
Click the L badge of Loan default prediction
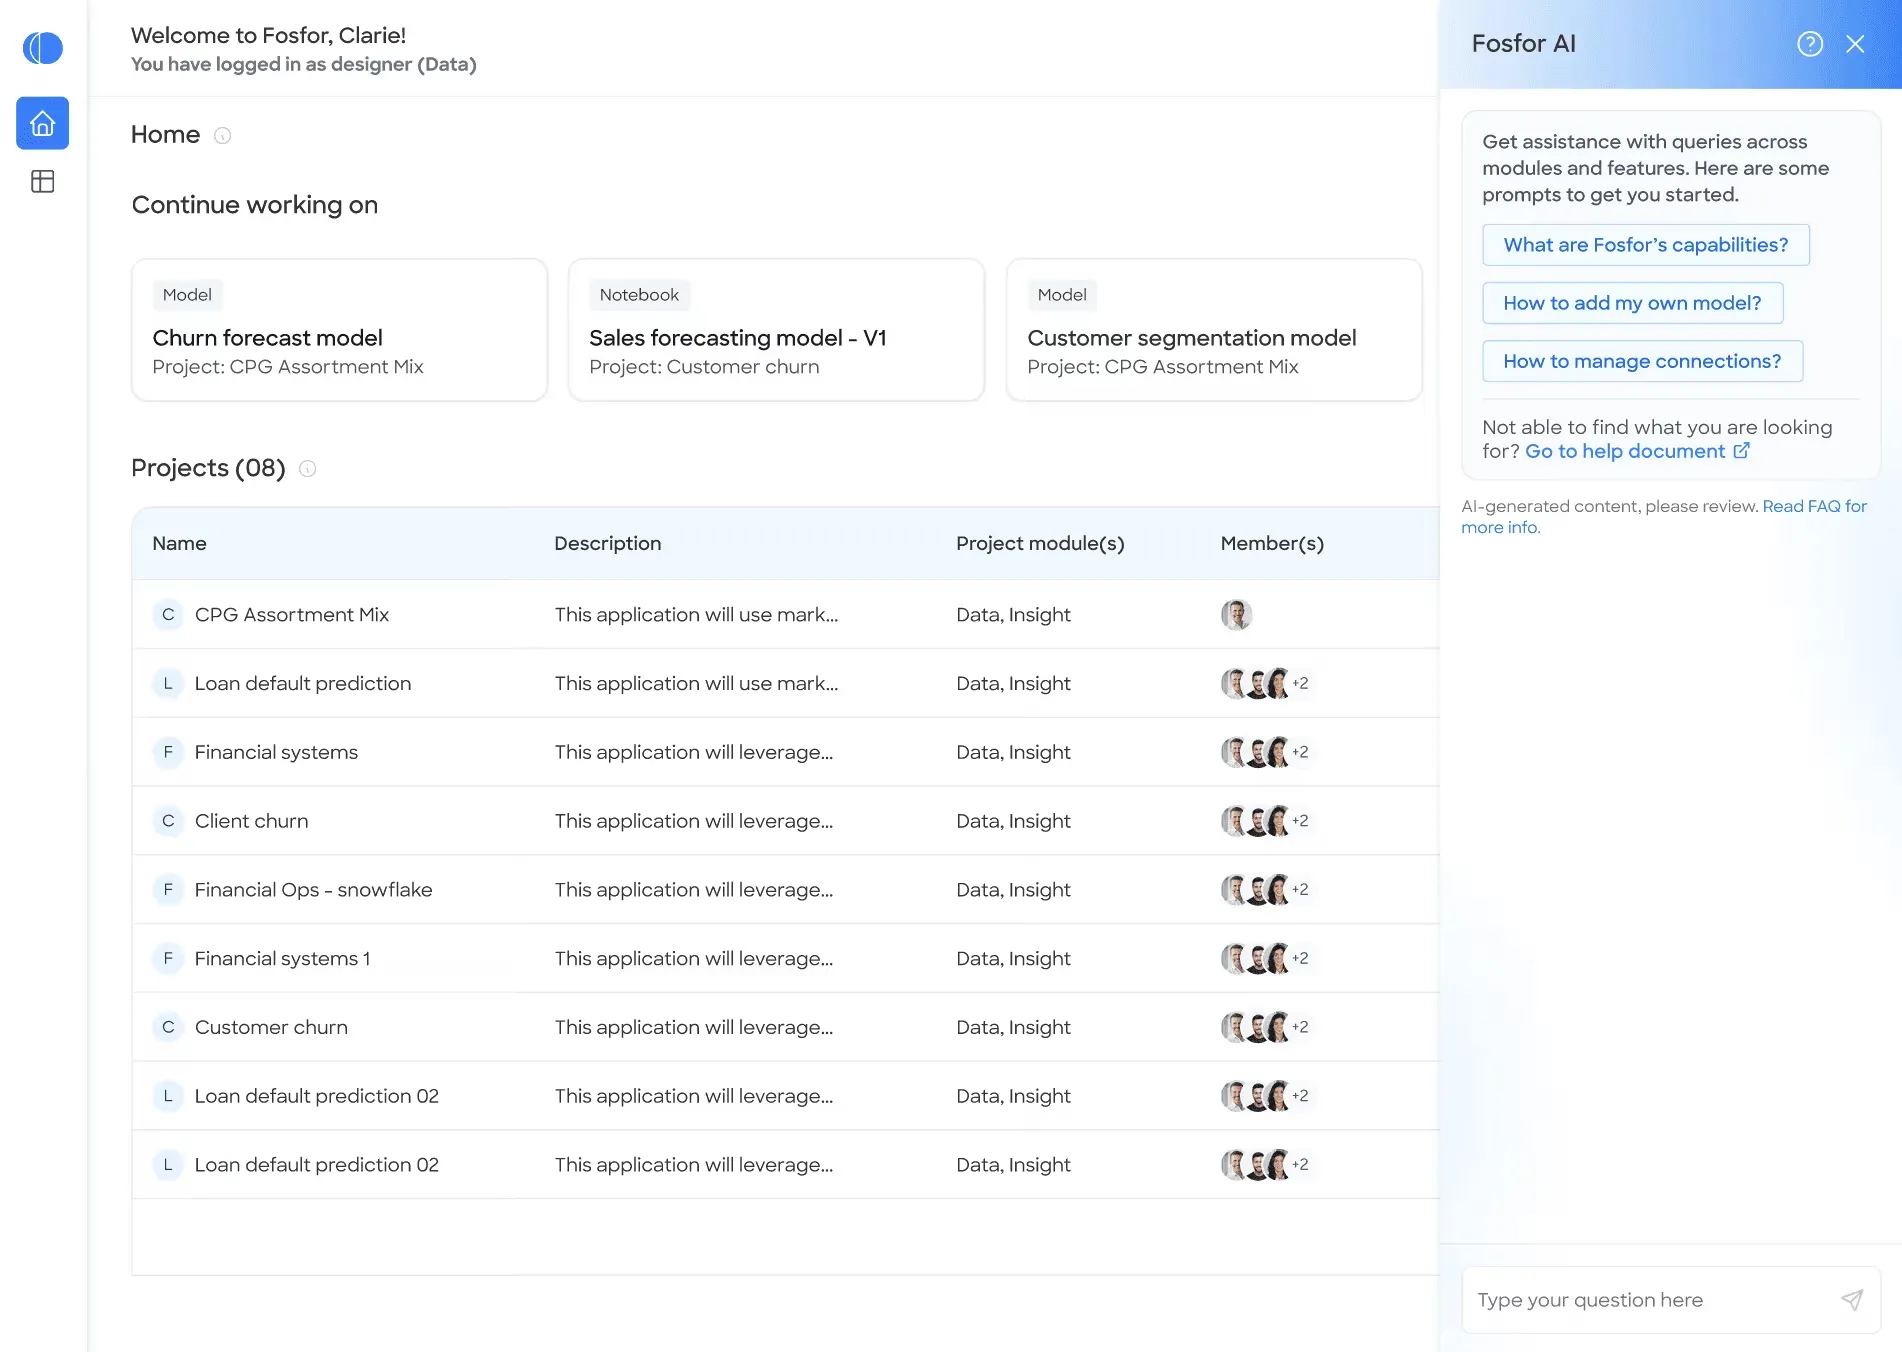point(168,683)
